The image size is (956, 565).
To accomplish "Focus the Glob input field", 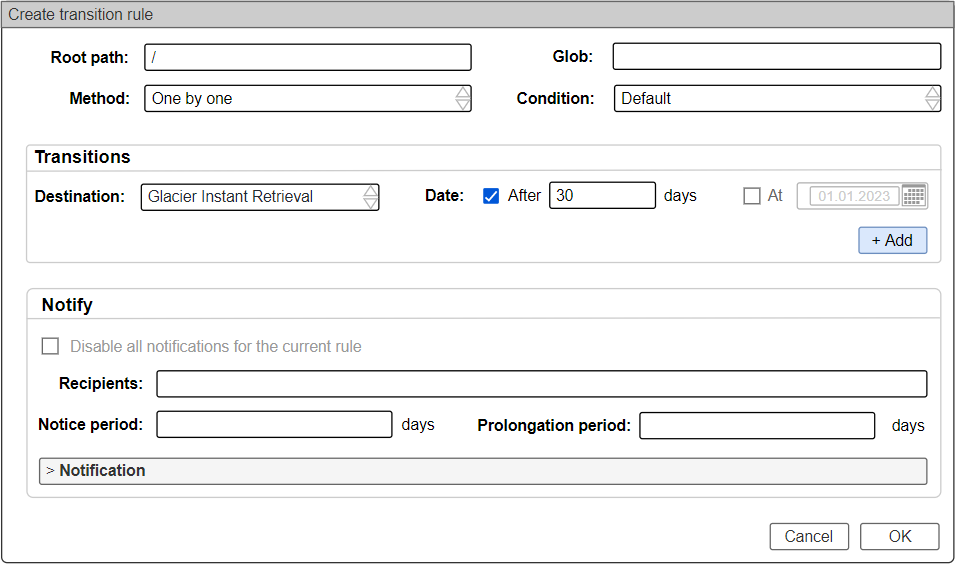I will [777, 57].
